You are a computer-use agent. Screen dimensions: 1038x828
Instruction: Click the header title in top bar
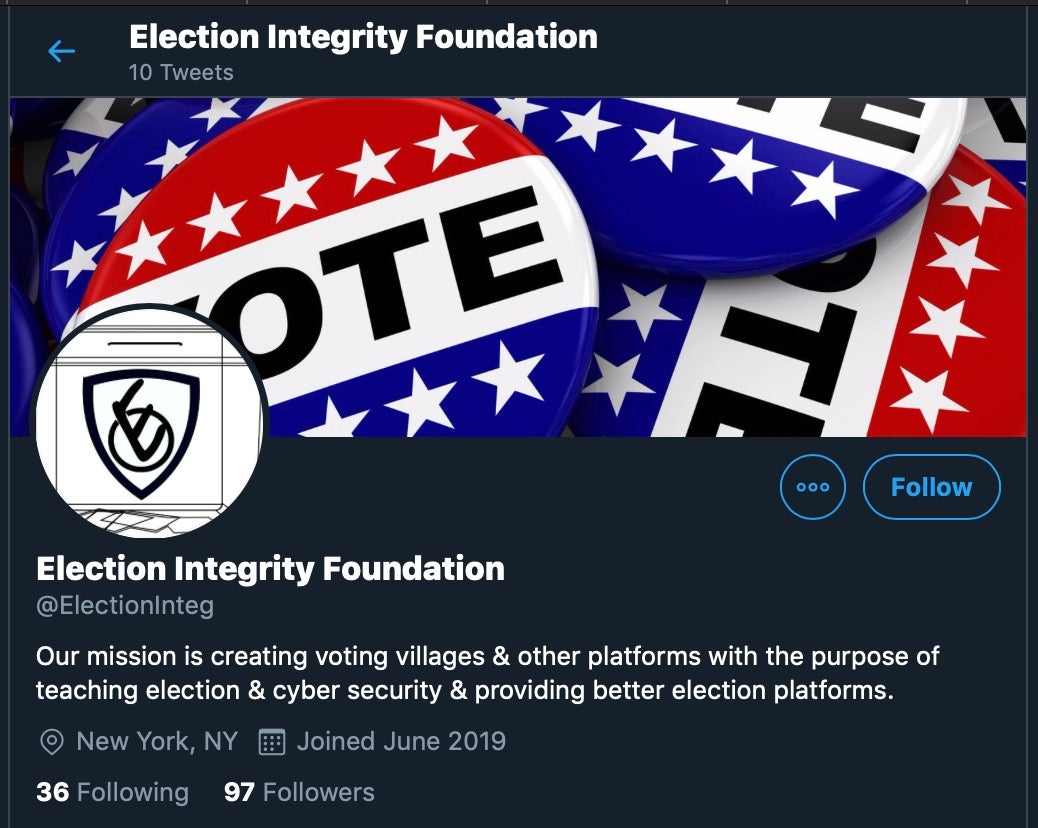pos(363,37)
